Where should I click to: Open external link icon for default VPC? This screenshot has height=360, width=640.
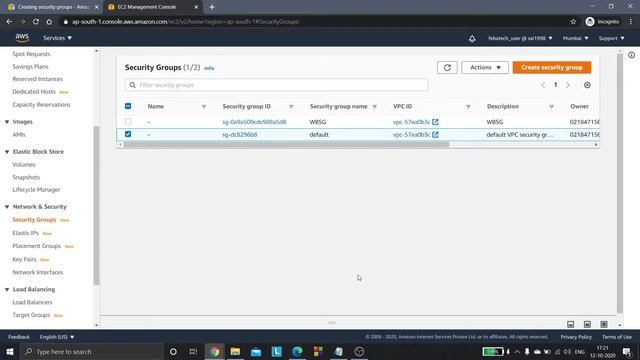tap(436, 134)
